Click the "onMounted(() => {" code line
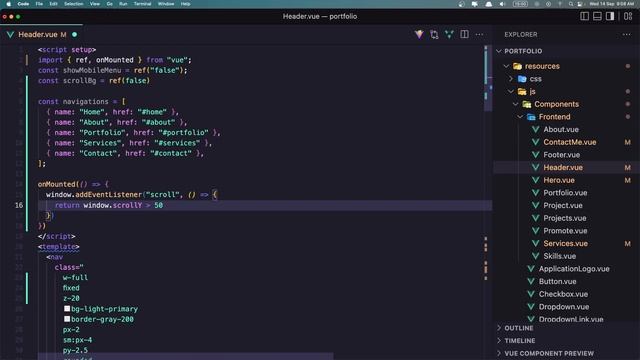The width and height of the screenshot is (640, 360). [x=73, y=184]
